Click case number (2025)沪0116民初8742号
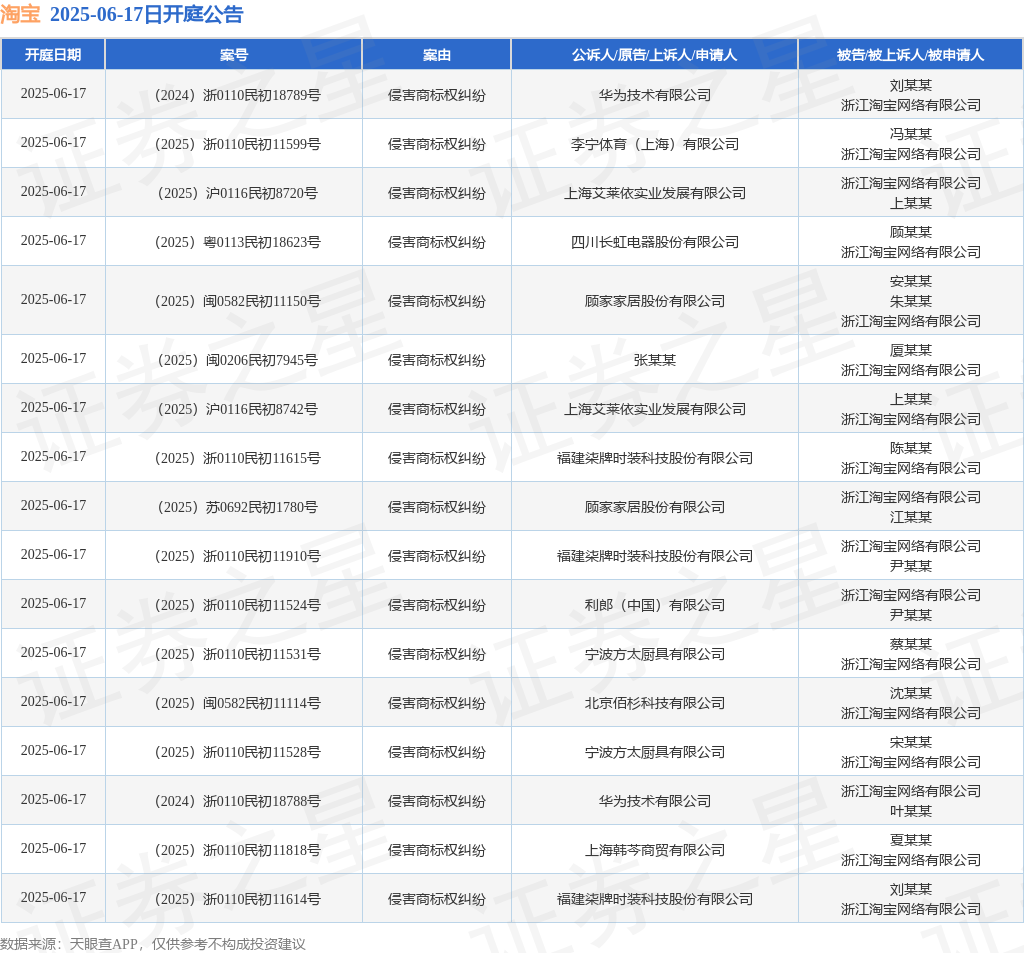The image size is (1024, 953). point(238,409)
